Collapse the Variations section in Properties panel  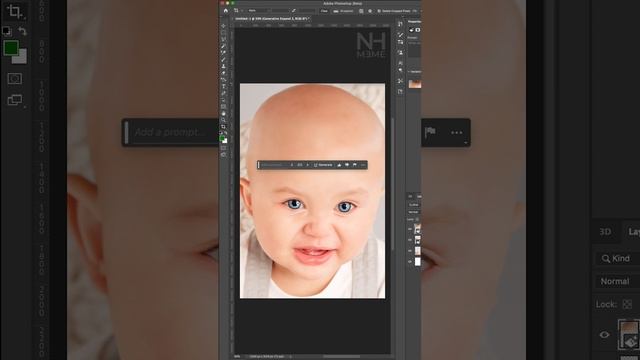pyautogui.click(x=409, y=71)
